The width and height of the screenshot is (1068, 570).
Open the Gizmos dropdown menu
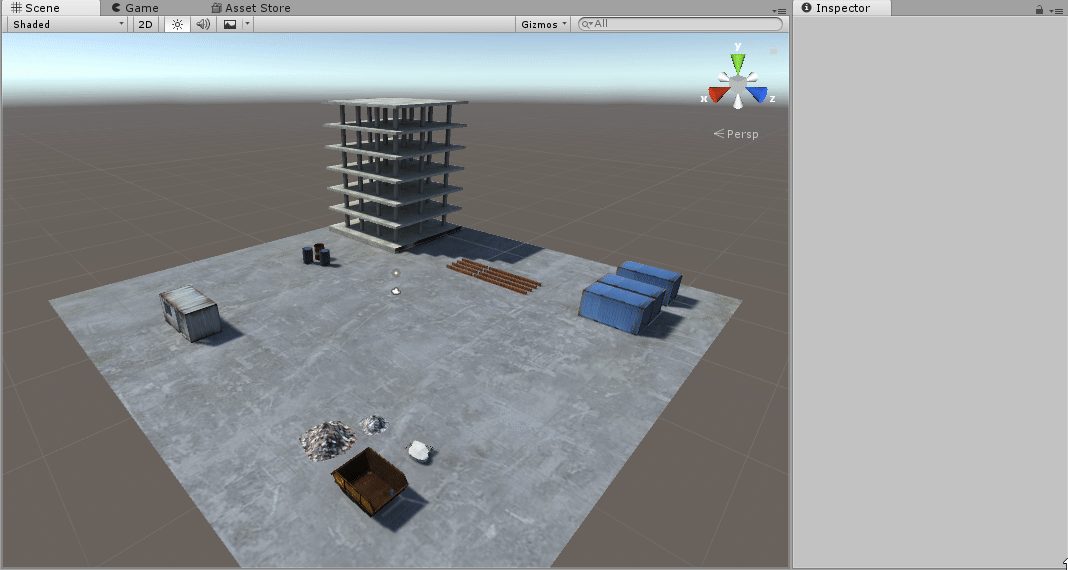544,24
